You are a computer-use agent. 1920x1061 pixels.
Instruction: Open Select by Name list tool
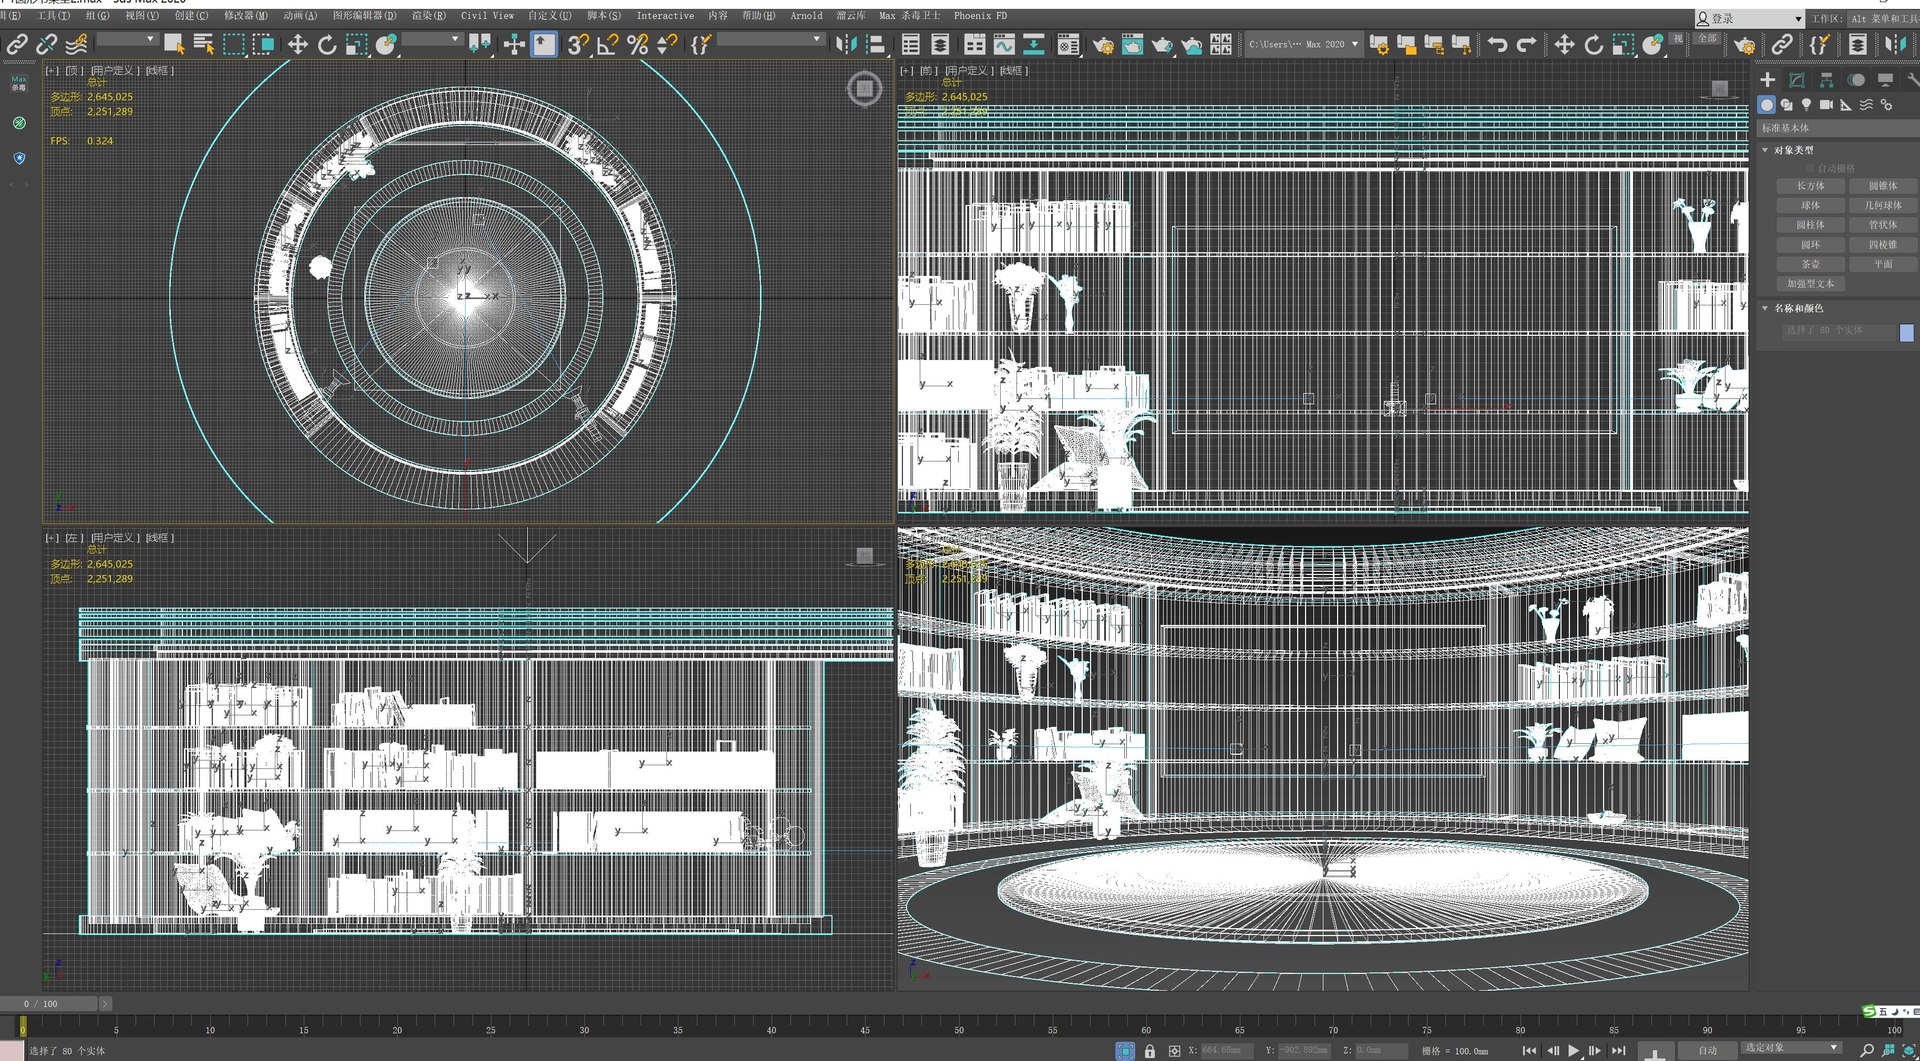[204, 44]
